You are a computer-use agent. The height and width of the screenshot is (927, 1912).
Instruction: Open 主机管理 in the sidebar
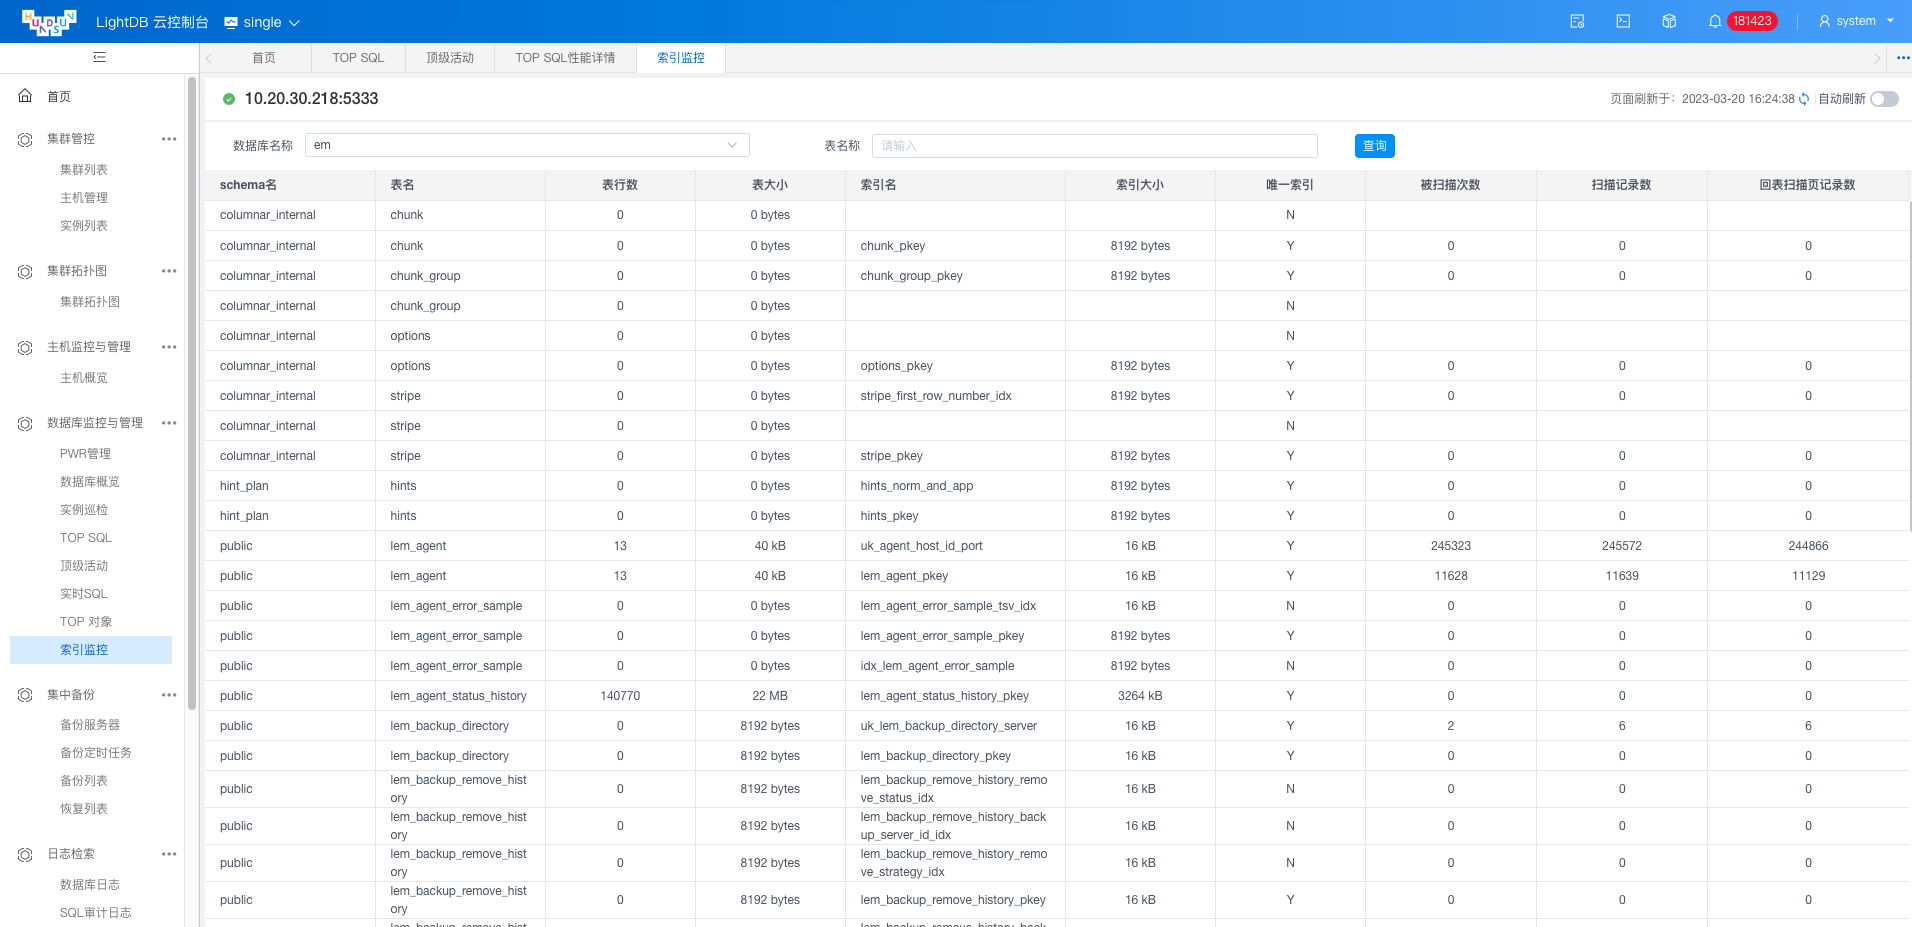tap(84, 198)
